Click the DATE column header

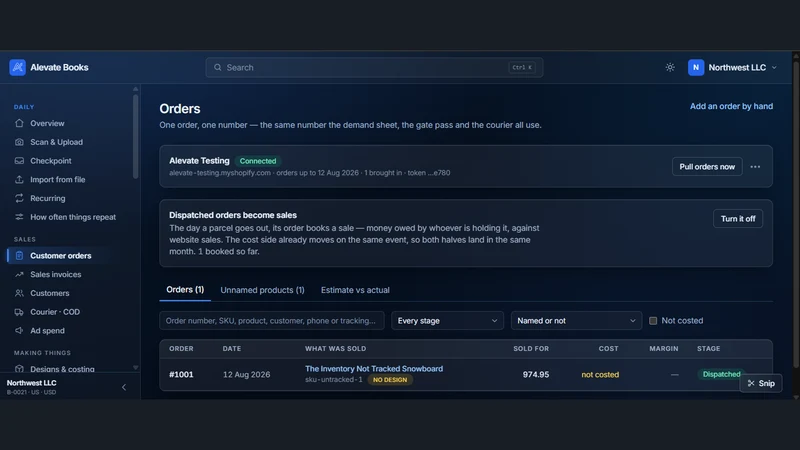tap(232, 348)
